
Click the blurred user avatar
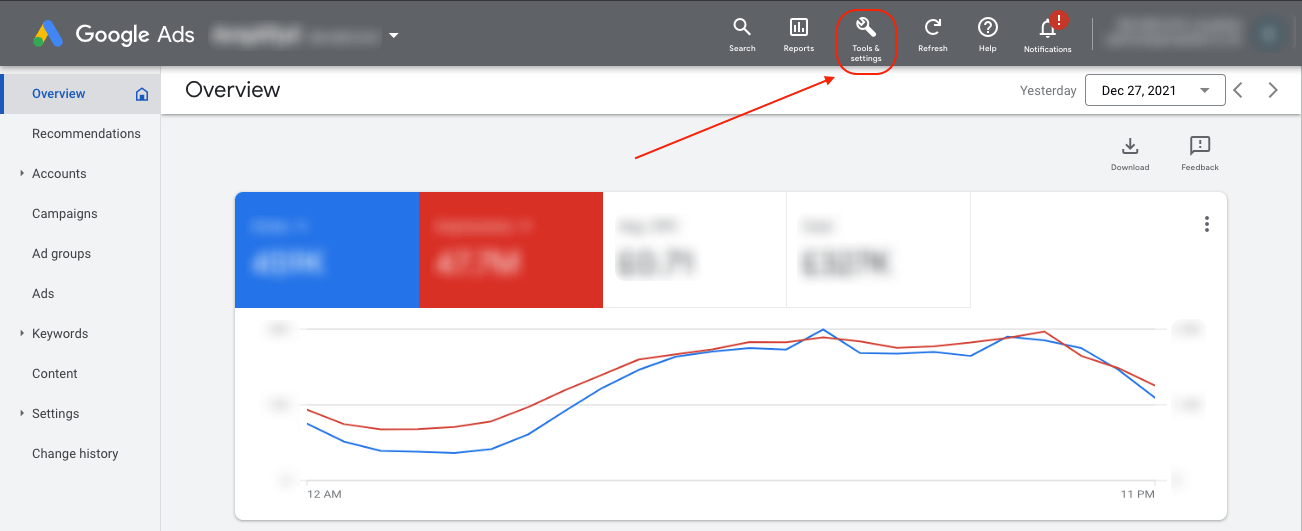1270,34
